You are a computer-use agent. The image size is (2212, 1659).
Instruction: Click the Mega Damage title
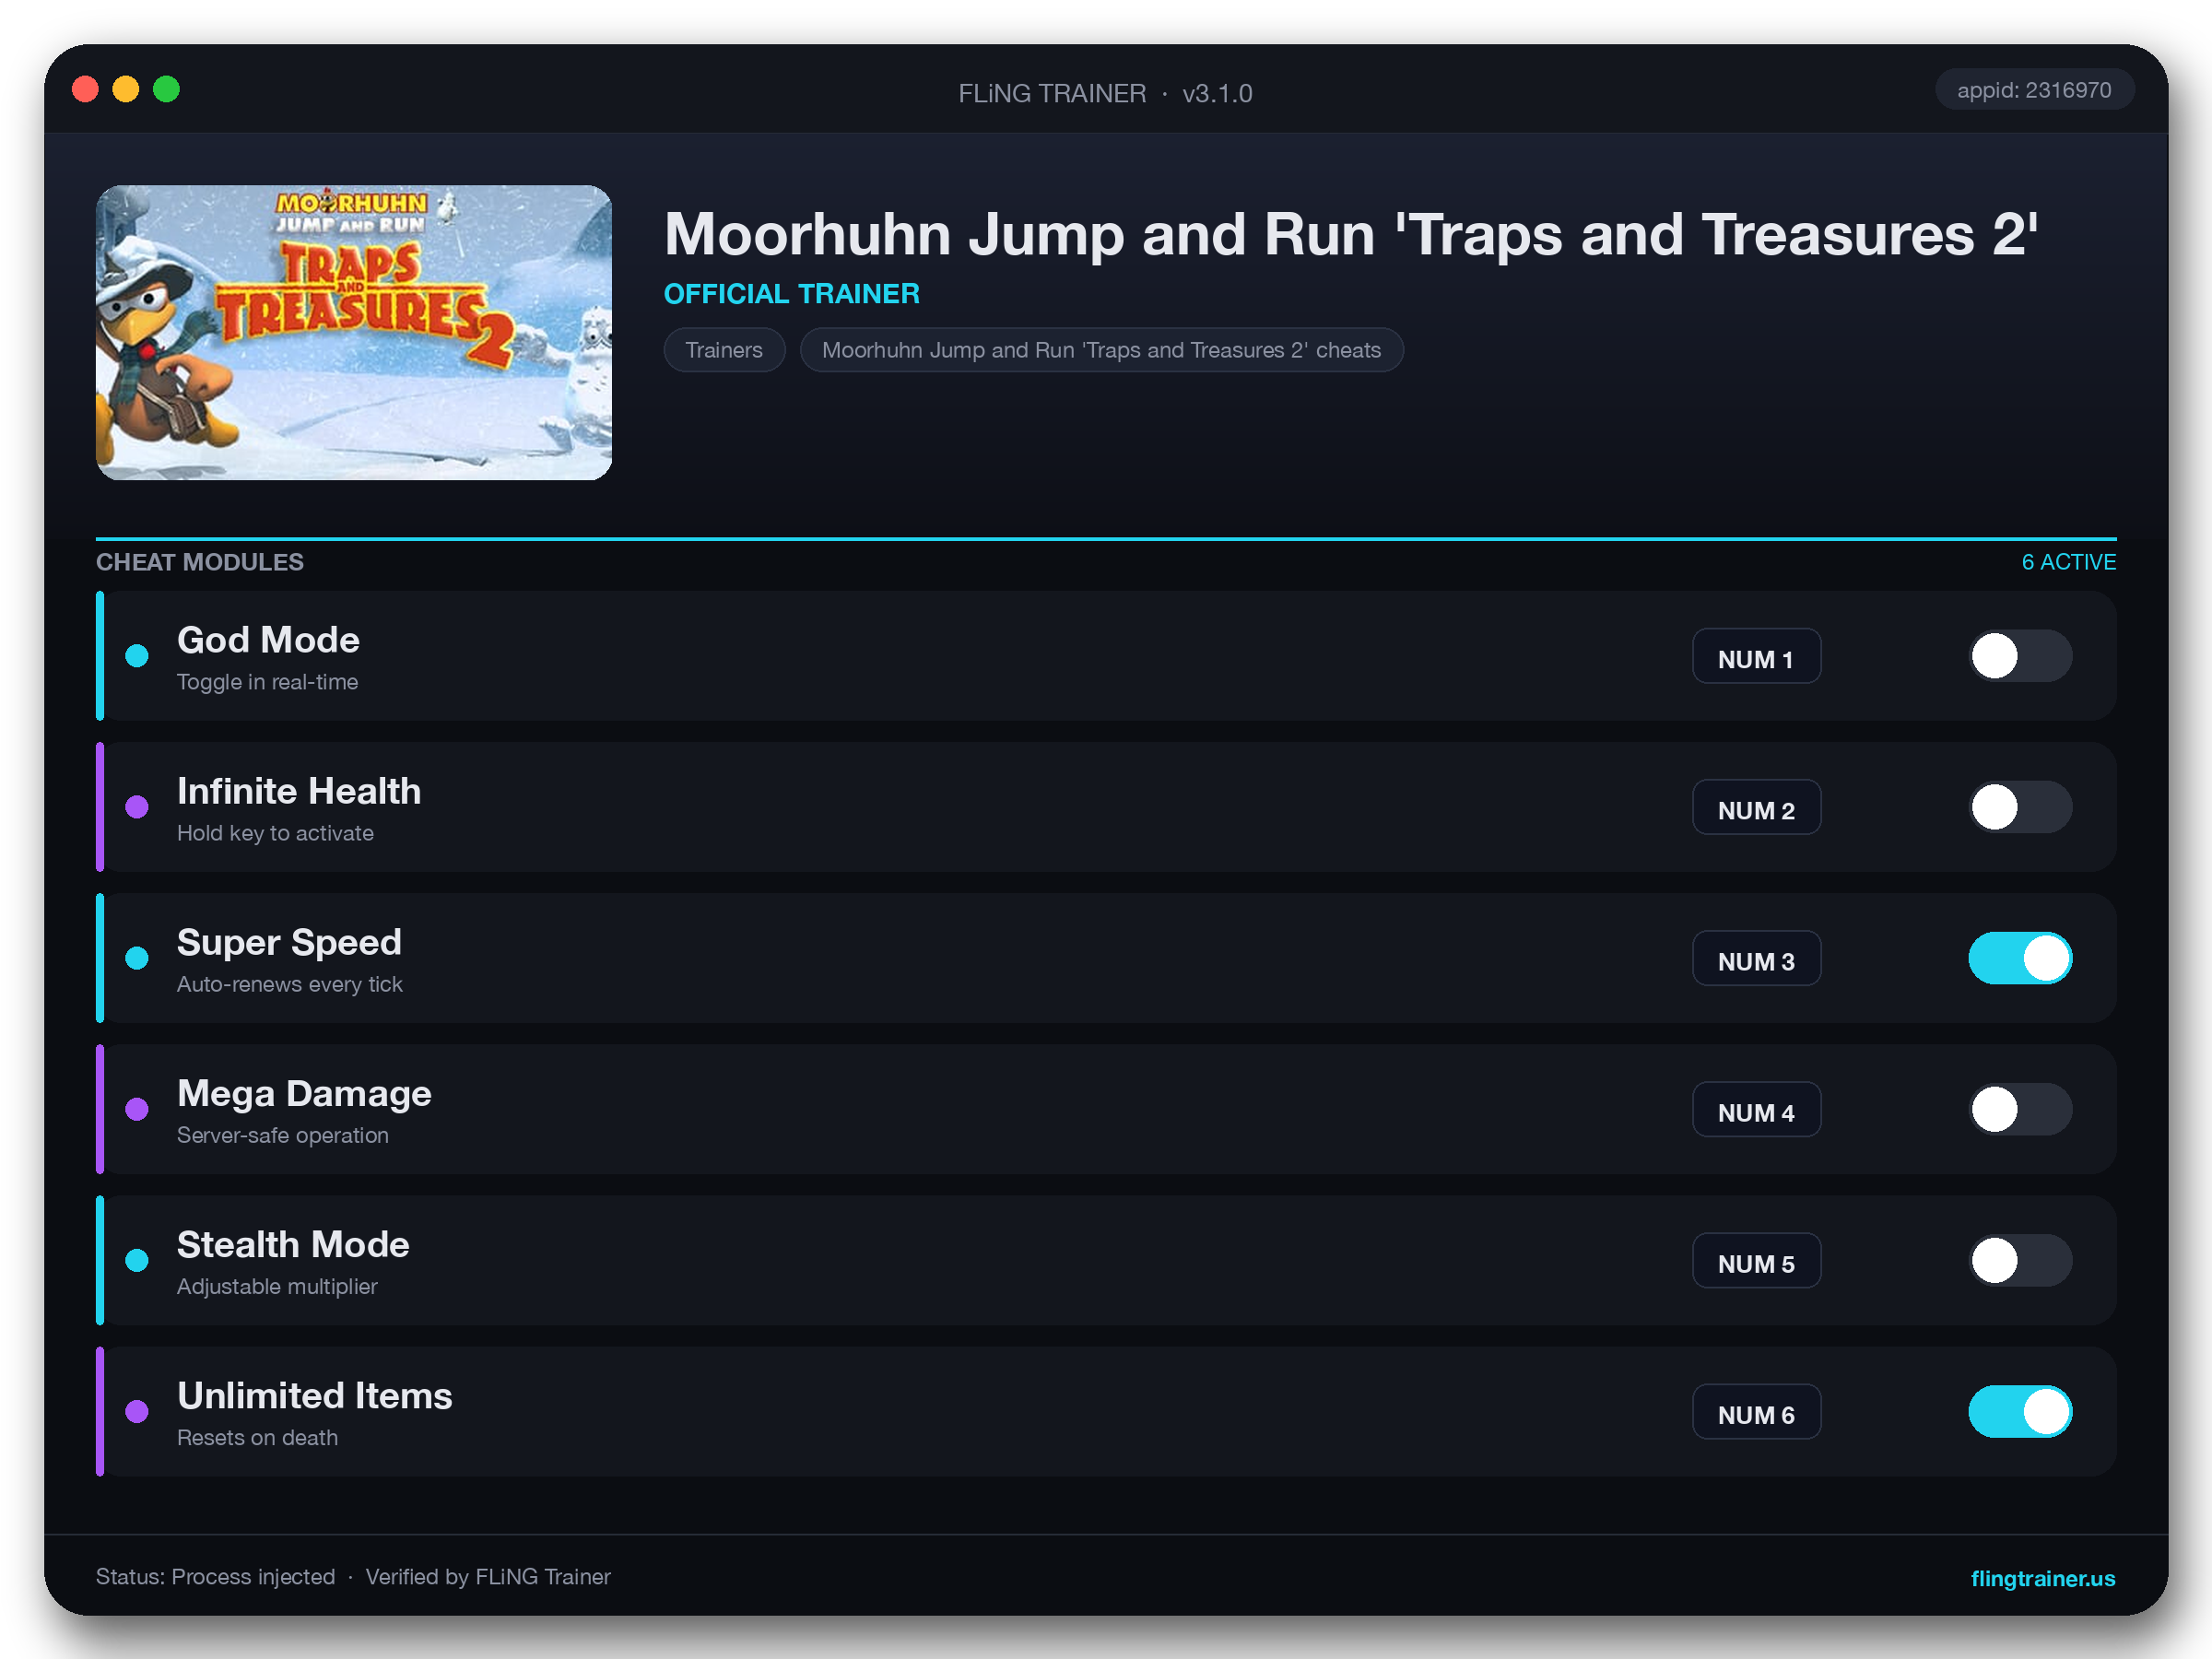pyautogui.click(x=304, y=1093)
